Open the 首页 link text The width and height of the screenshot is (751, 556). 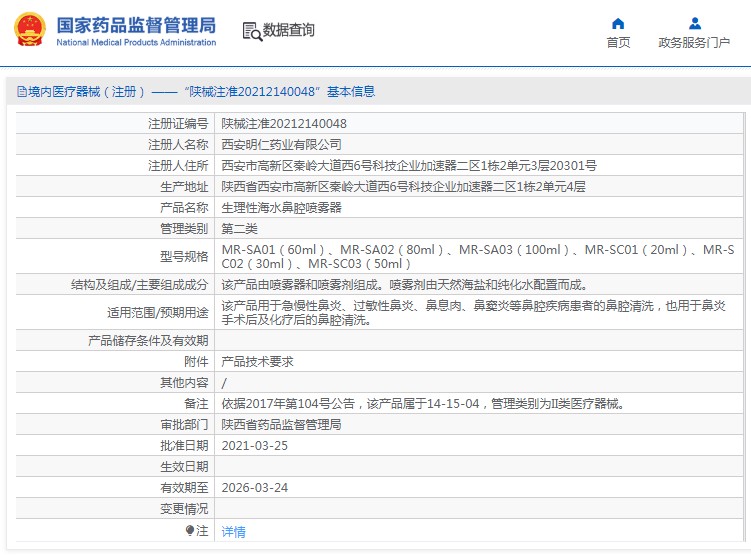(x=618, y=43)
